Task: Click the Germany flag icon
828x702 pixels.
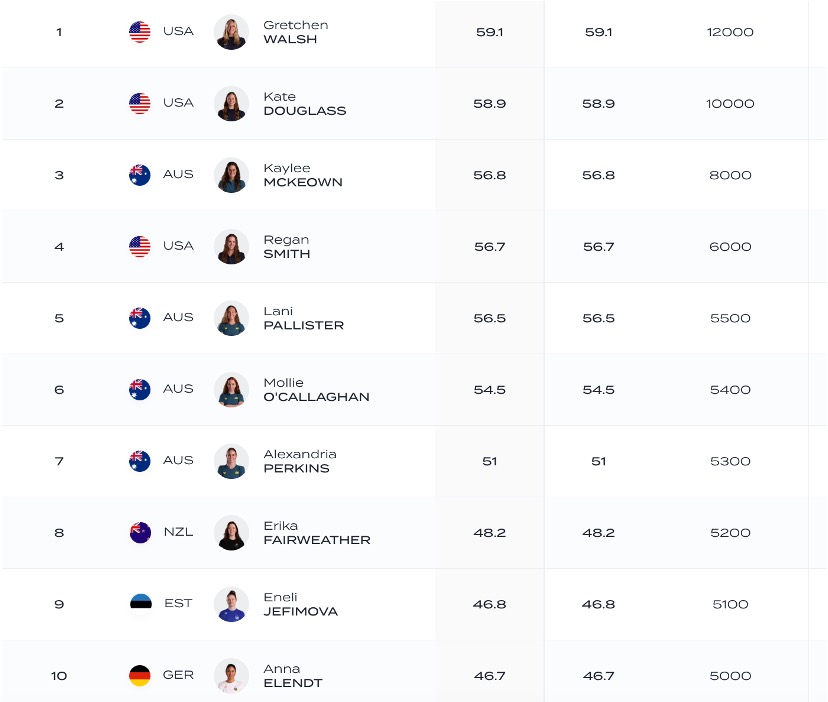Action: pyautogui.click(x=140, y=676)
